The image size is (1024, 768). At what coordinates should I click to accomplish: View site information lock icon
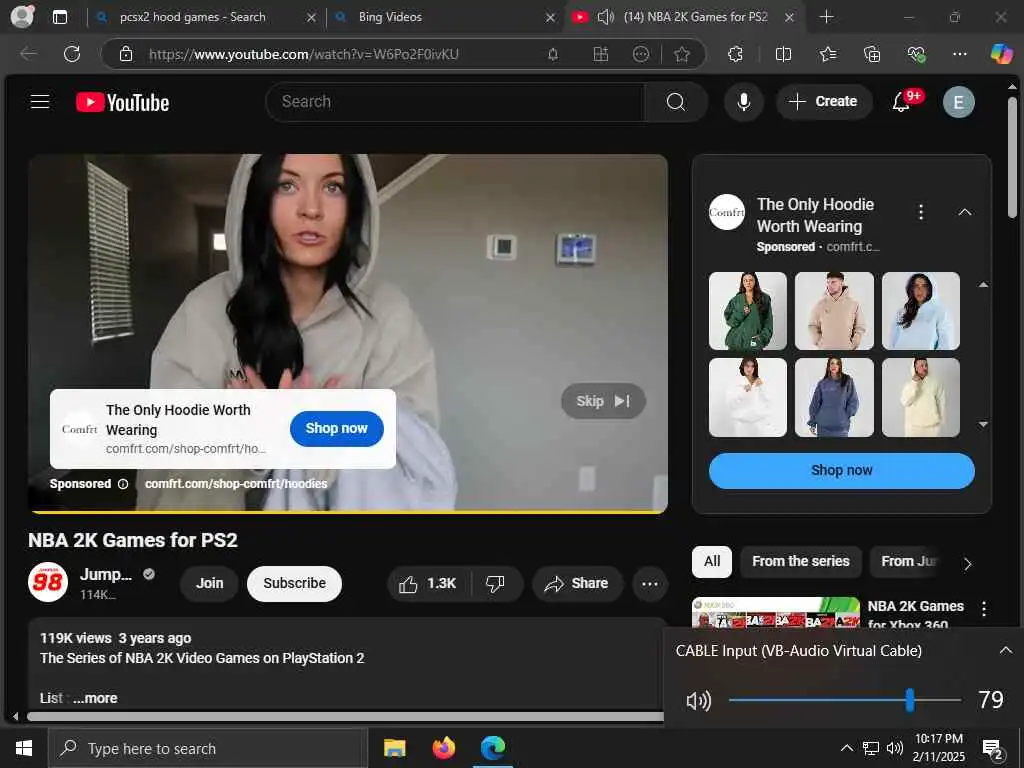click(x=126, y=54)
